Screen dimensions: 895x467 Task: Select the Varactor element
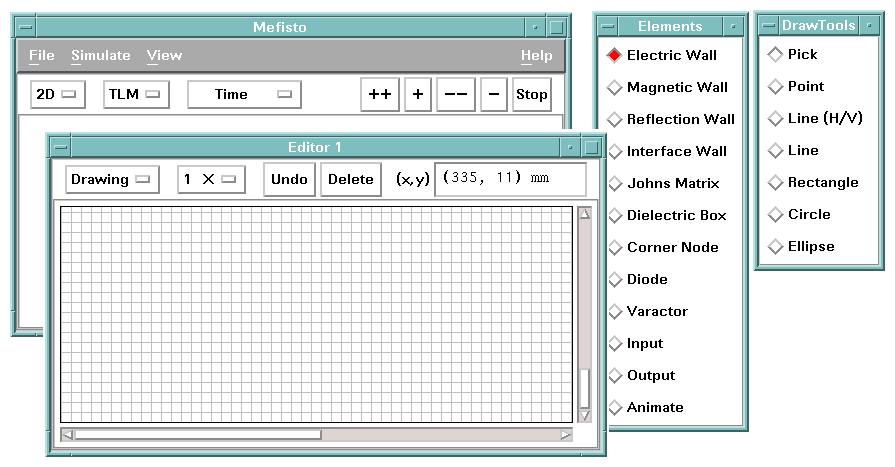647,311
